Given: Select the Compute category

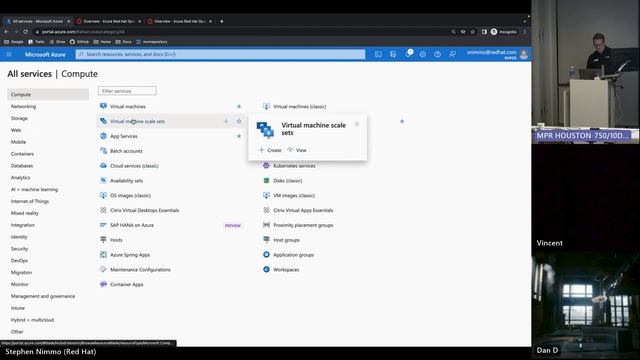Looking at the screenshot, I should click(48, 94).
